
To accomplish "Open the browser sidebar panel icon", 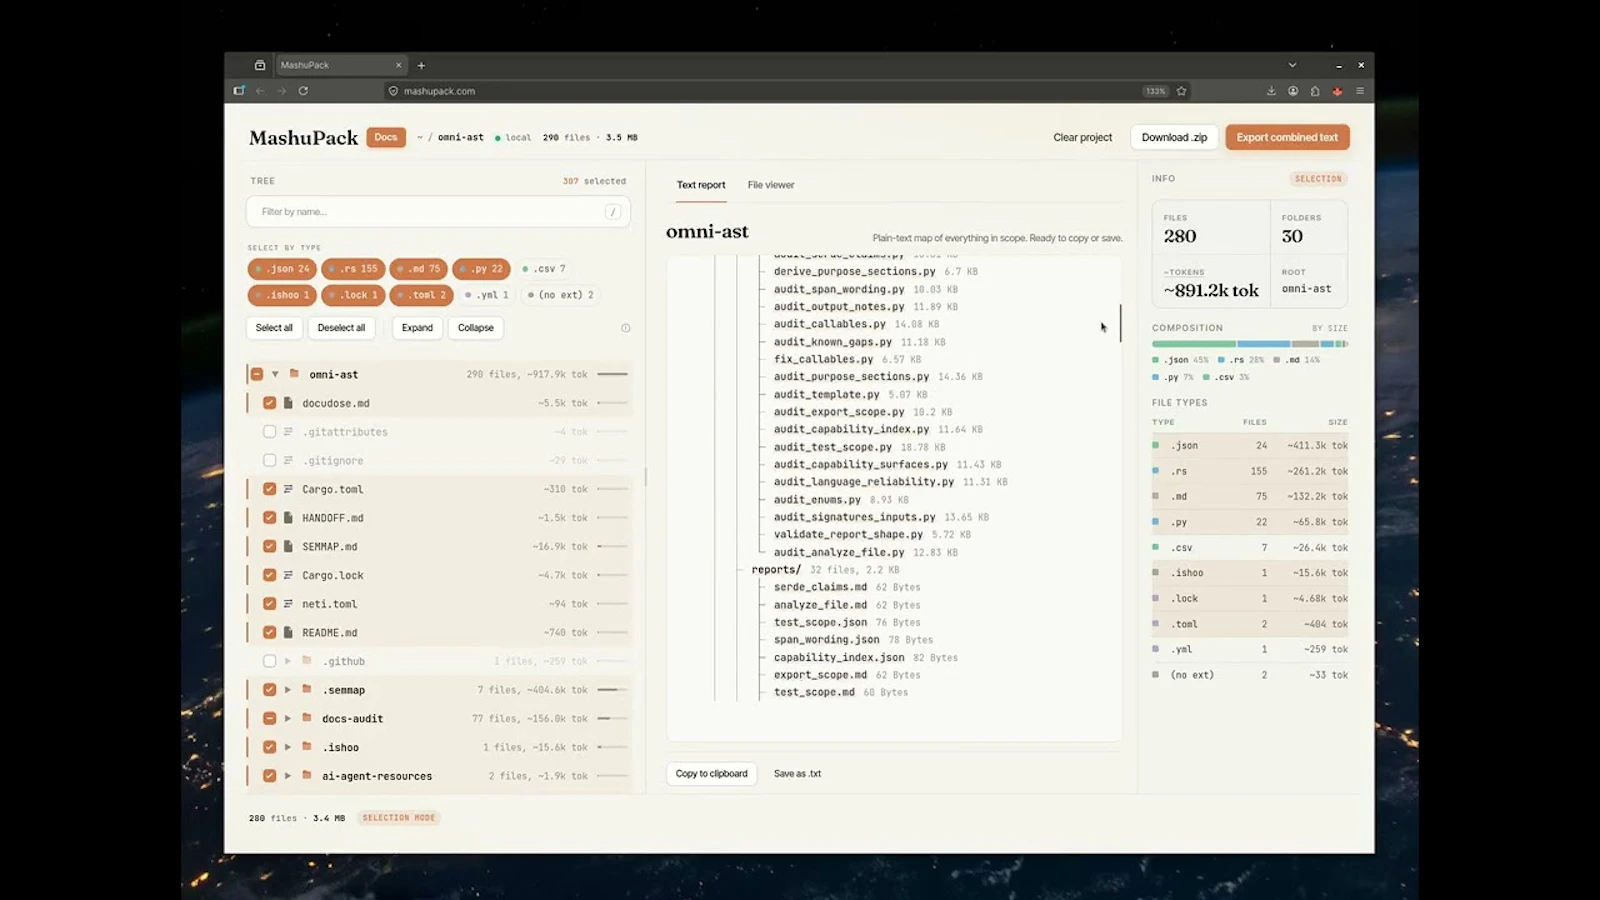I will tap(239, 91).
